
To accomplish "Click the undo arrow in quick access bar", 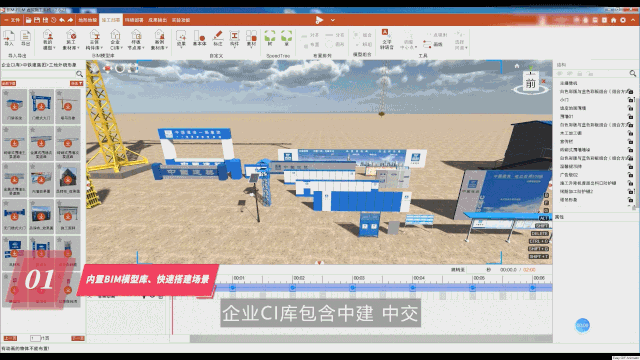I will click(62, 20).
